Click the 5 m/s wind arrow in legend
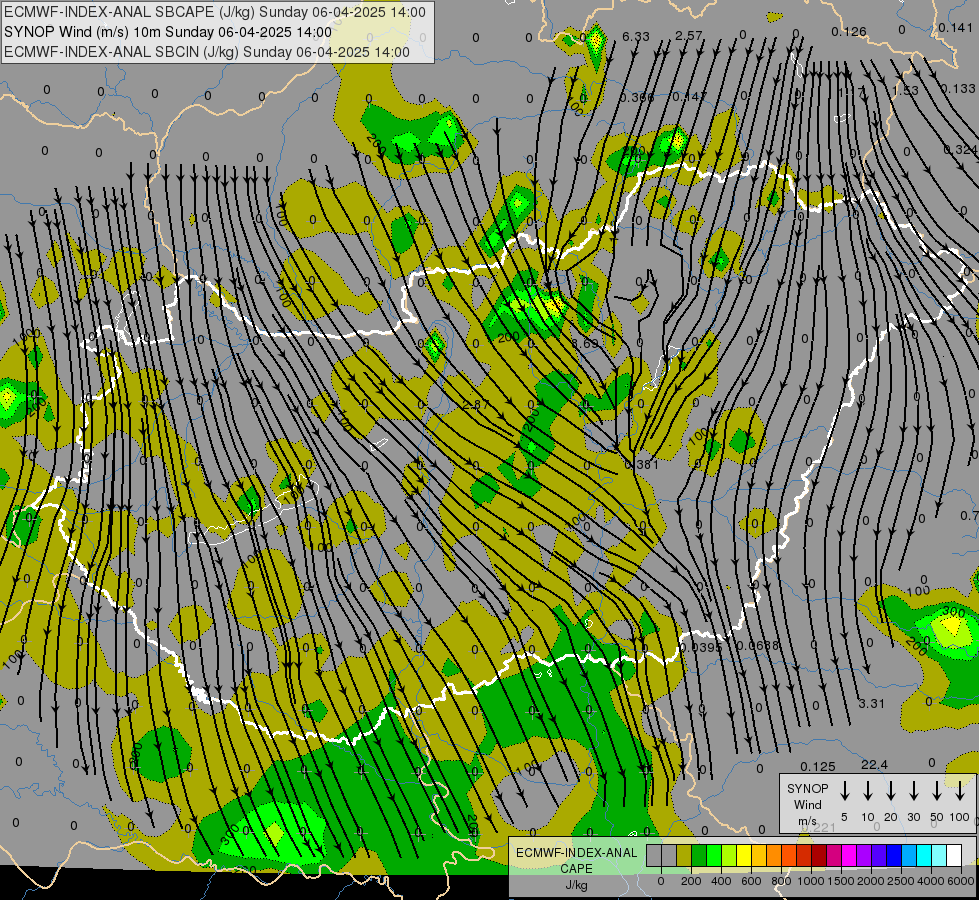Viewport: 979px width, 900px height. pos(845,790)
